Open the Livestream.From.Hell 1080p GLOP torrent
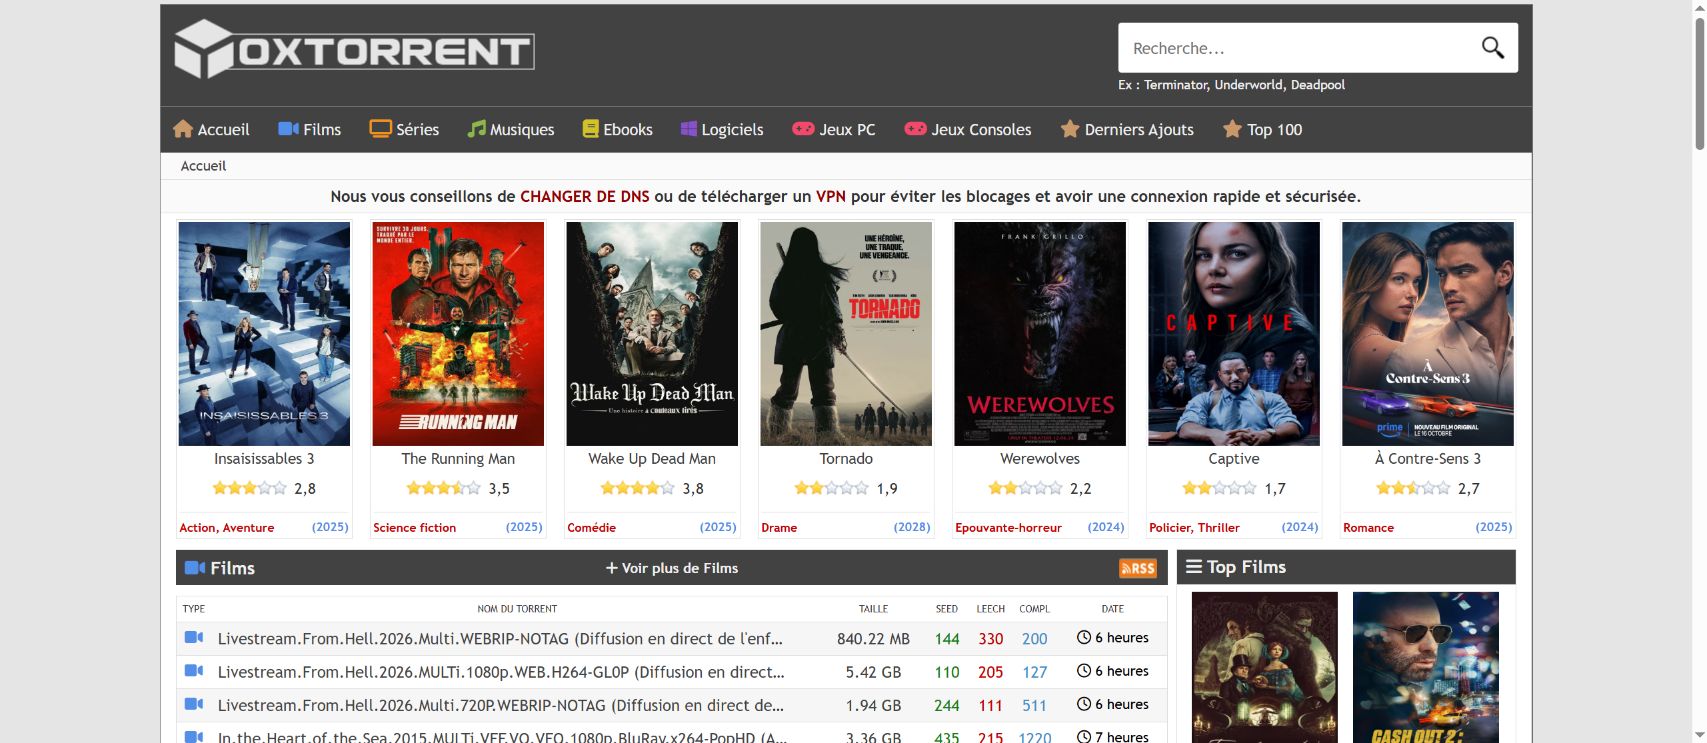The width and height of the screenshot is (1707, 743). pos(501,672)
